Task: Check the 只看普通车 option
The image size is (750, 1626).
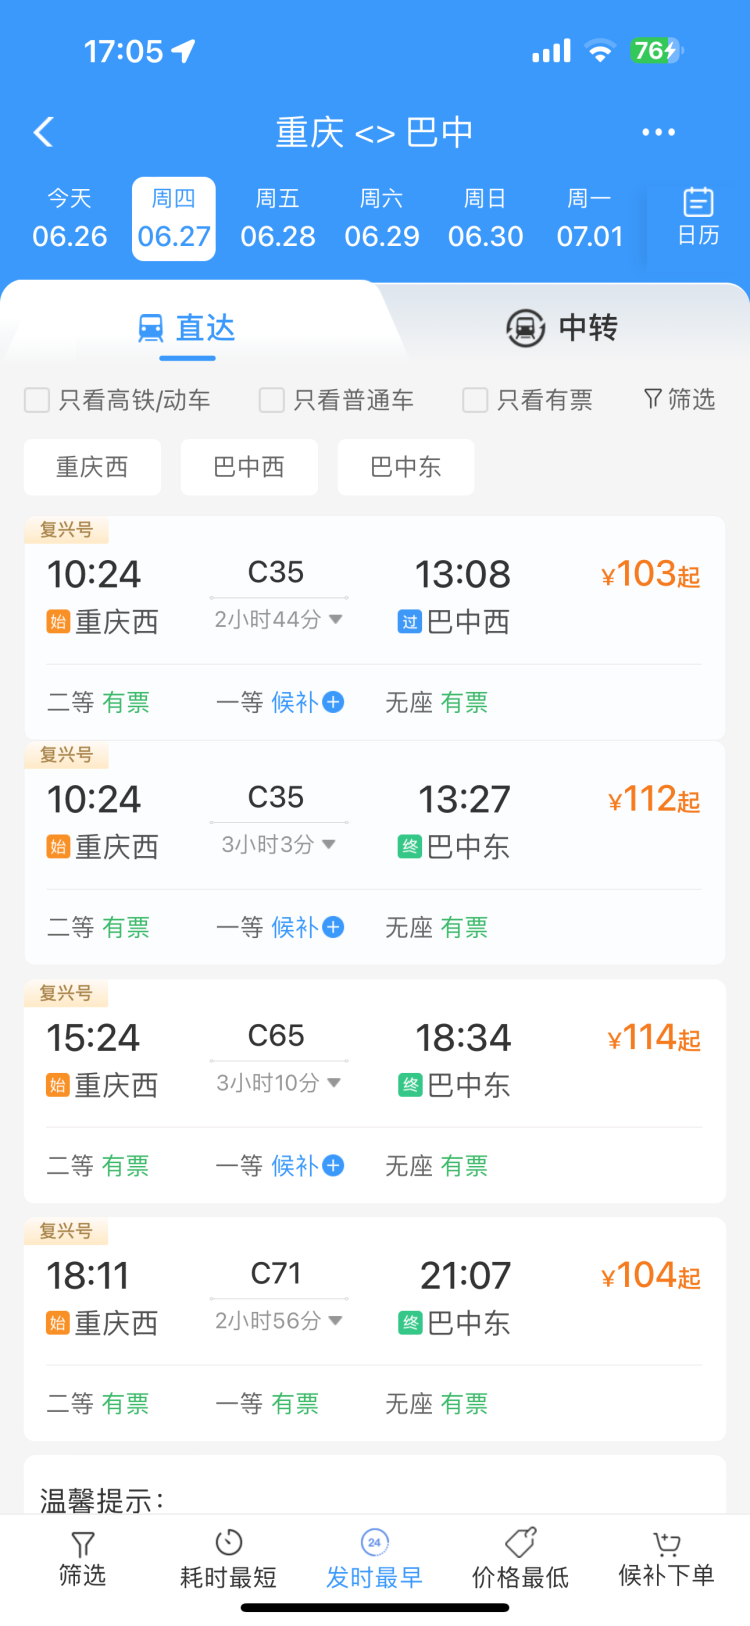Action: click(x=271, y=400)
